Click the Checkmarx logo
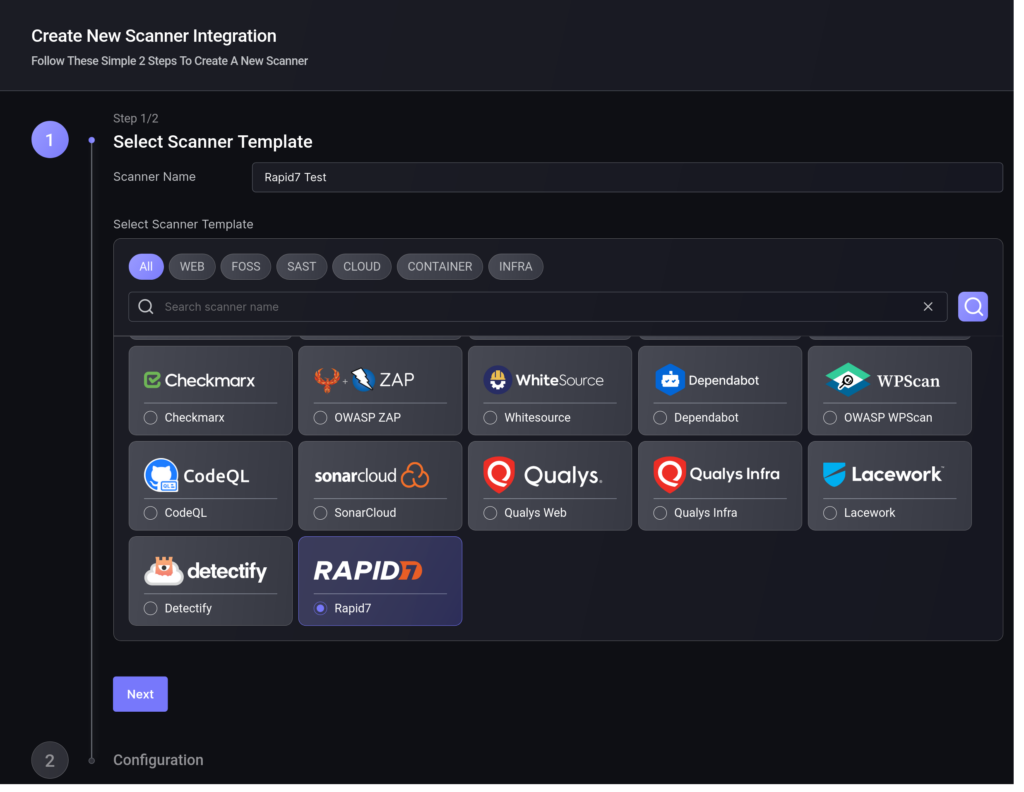 [199, 380]
